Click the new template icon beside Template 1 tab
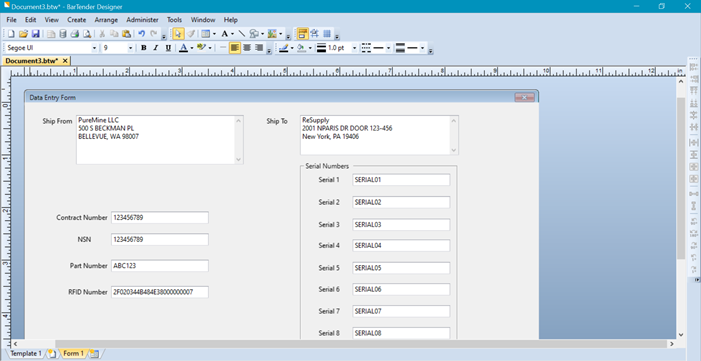 [53, 353]
